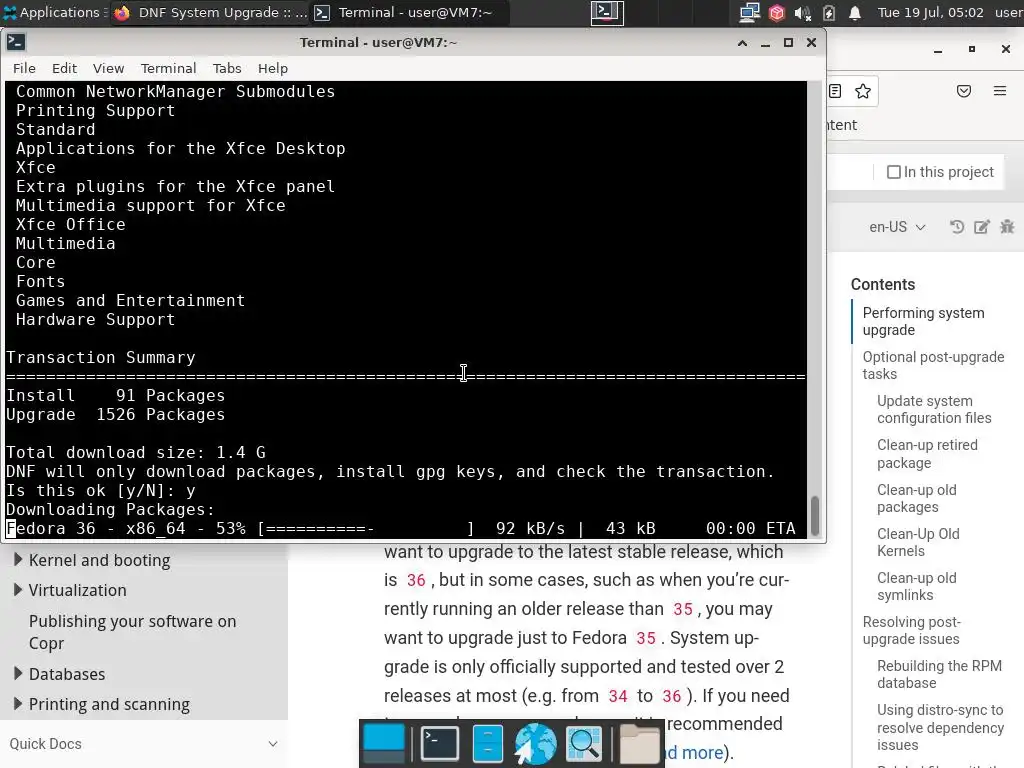1024x768 pixels.
Task: Open the Application Finder magnifier dock icon
Action: point(584,743)
